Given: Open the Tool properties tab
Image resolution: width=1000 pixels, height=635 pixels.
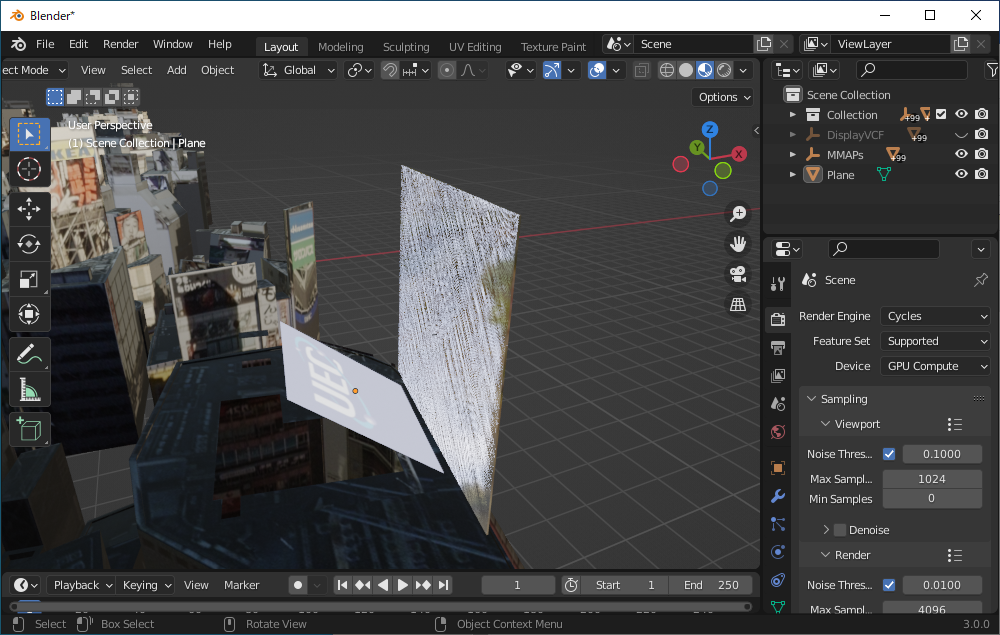Looking at the screenshot, I should (x=777, y=284).
